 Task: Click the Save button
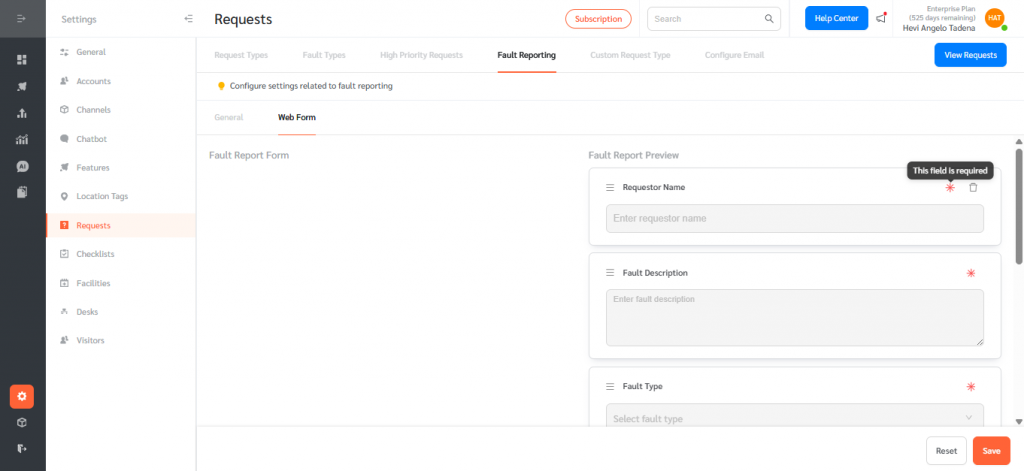[x=991, y=451]
